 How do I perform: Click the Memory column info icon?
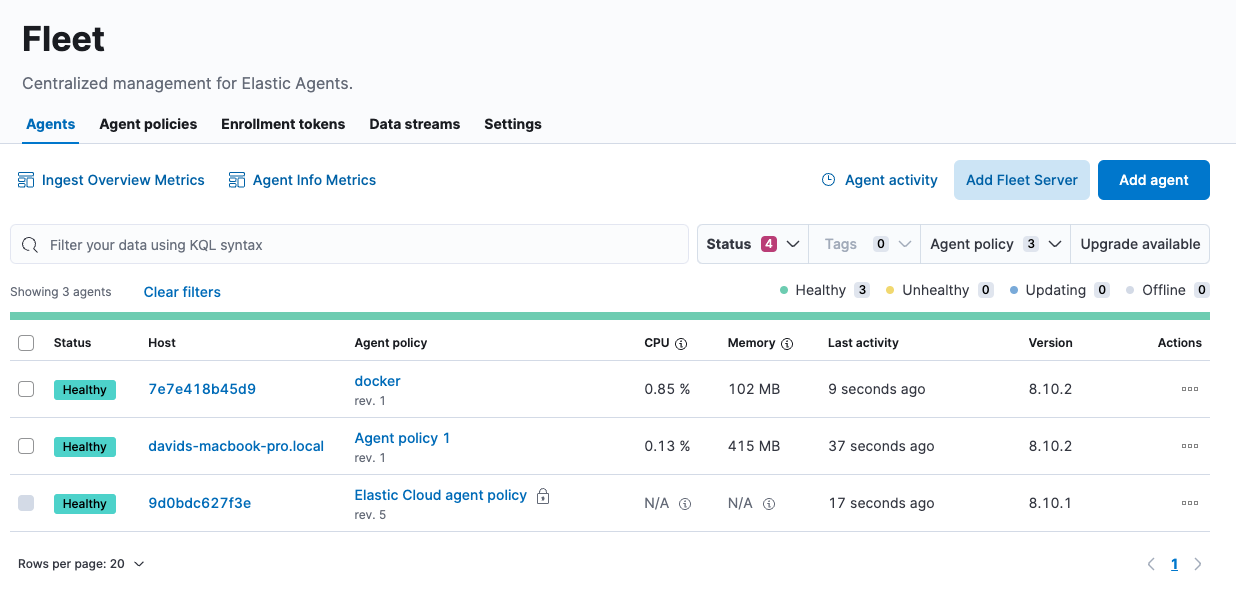(787, 343)
